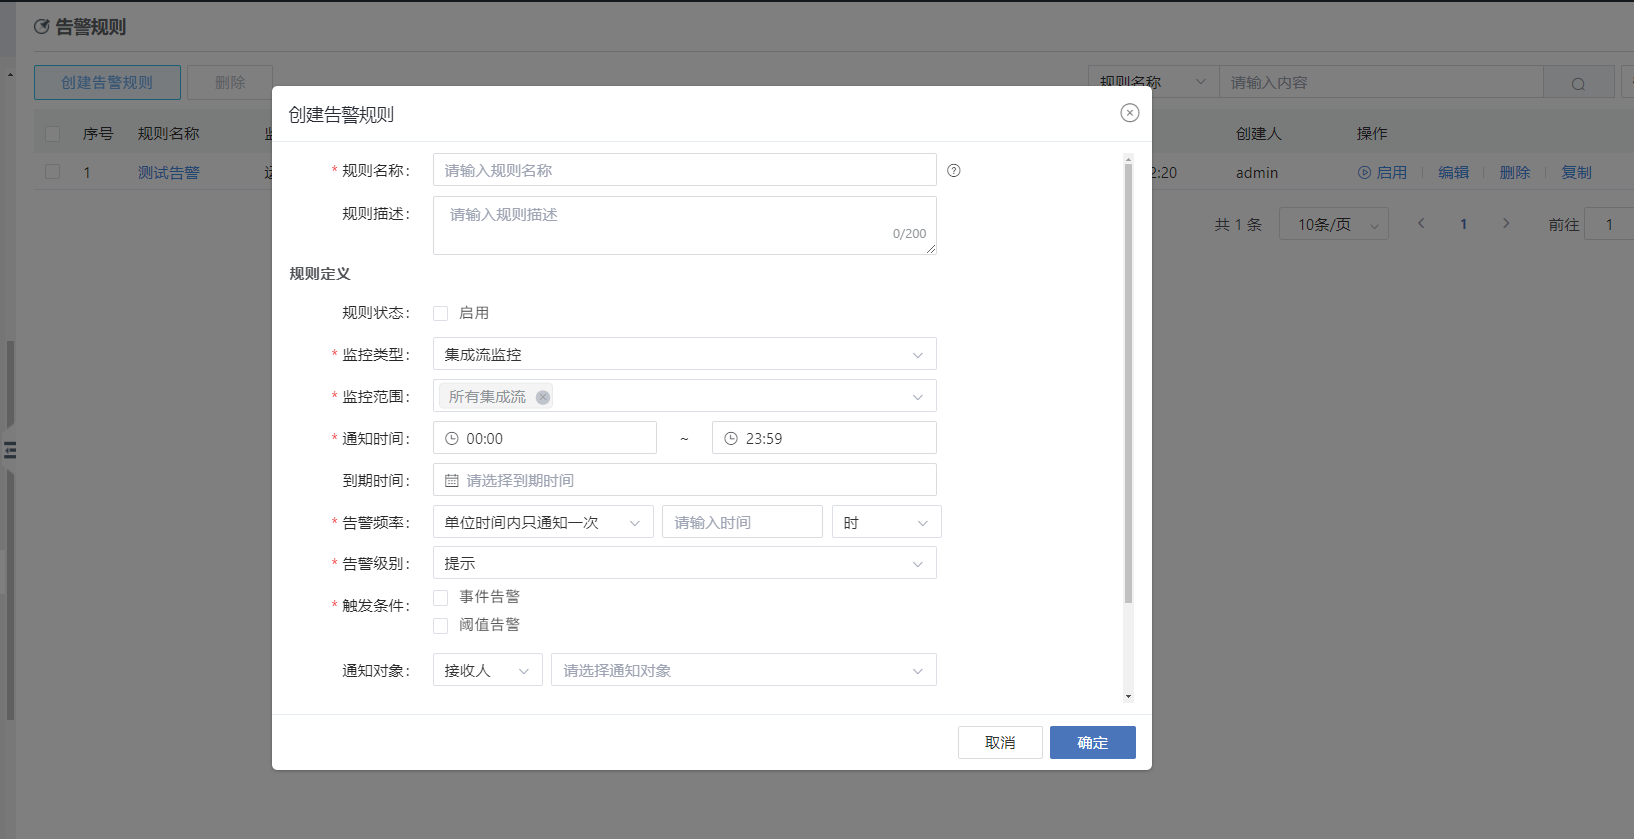
Task: Remove the 所有集成流 tag
Action: 543,397
